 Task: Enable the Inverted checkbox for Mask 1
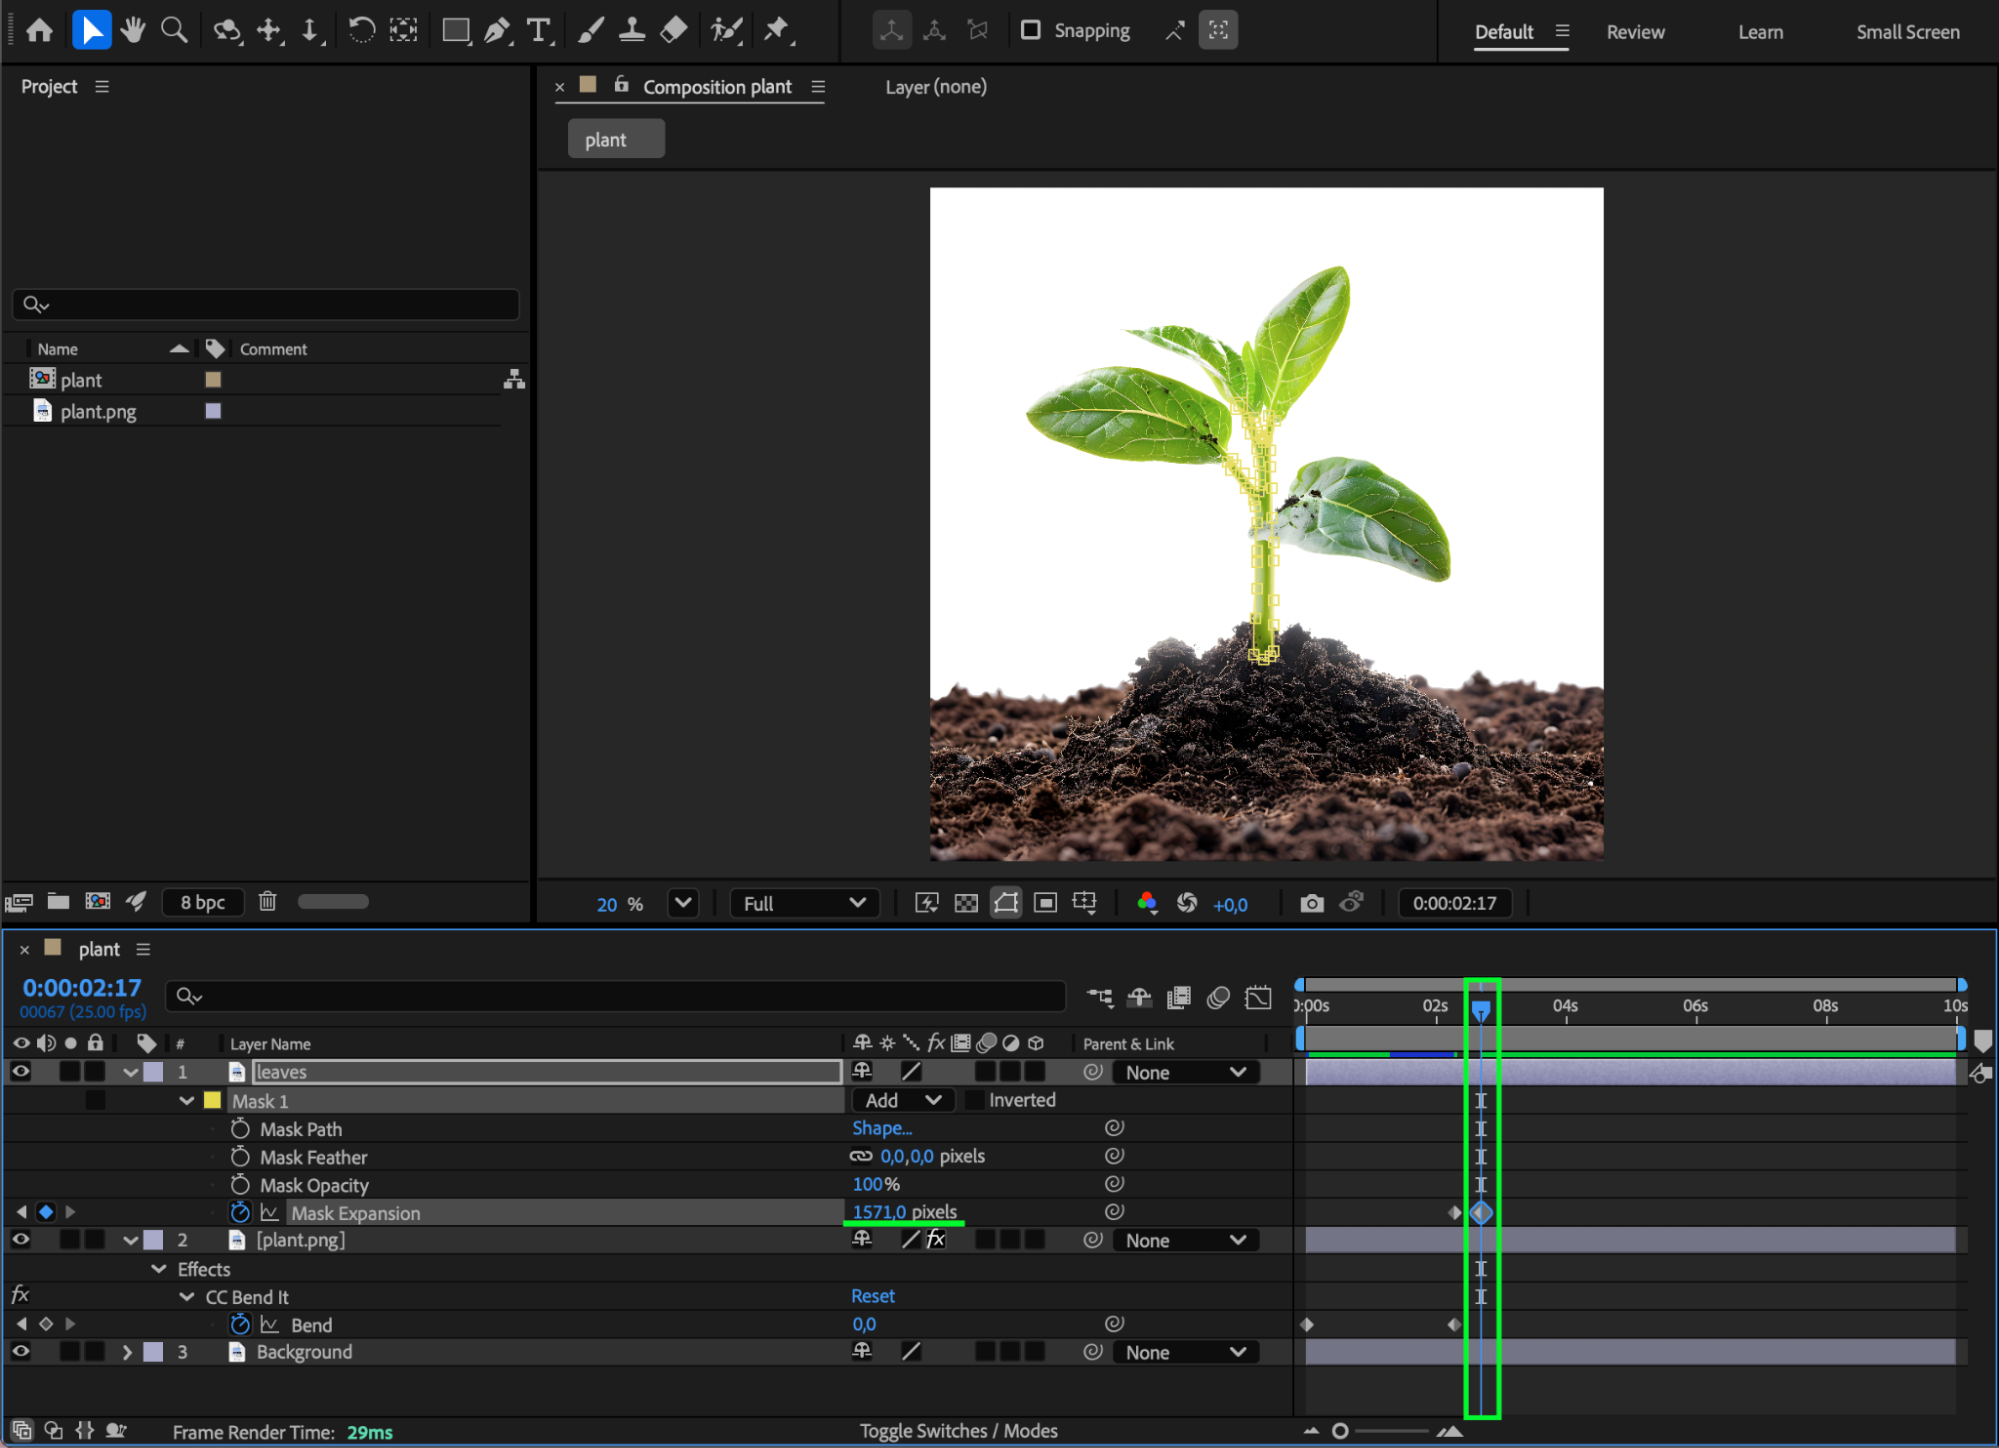pyautogui.click(x=974, y=1100)
